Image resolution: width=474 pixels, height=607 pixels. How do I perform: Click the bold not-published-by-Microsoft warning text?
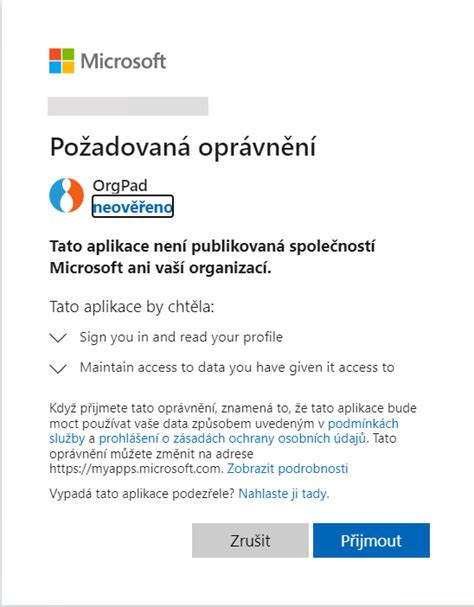[x=212, y=257]
